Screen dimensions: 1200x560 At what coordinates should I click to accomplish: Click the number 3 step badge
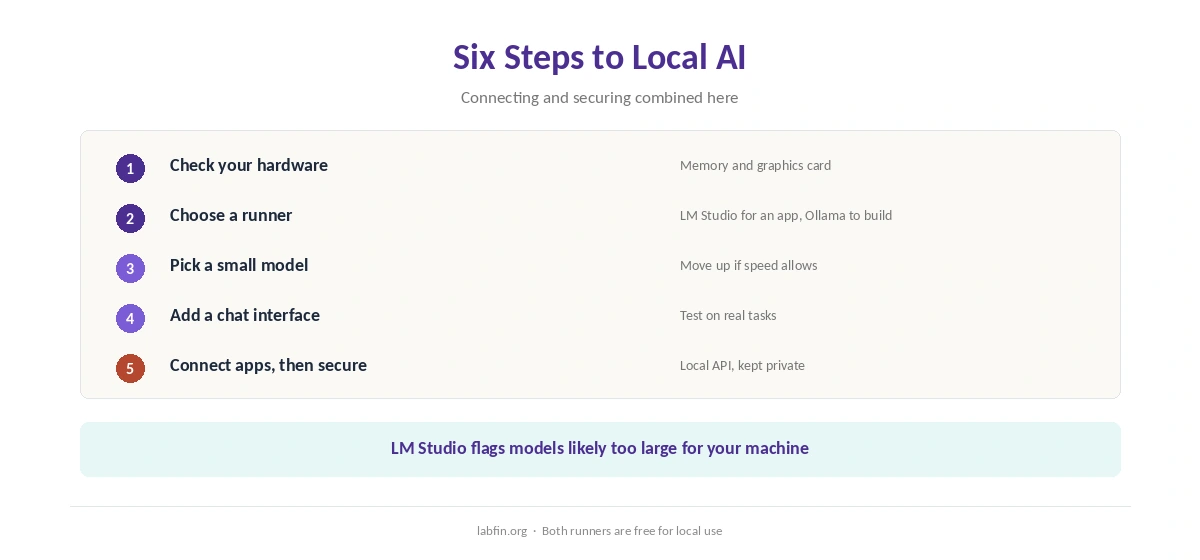click(130, 268)
